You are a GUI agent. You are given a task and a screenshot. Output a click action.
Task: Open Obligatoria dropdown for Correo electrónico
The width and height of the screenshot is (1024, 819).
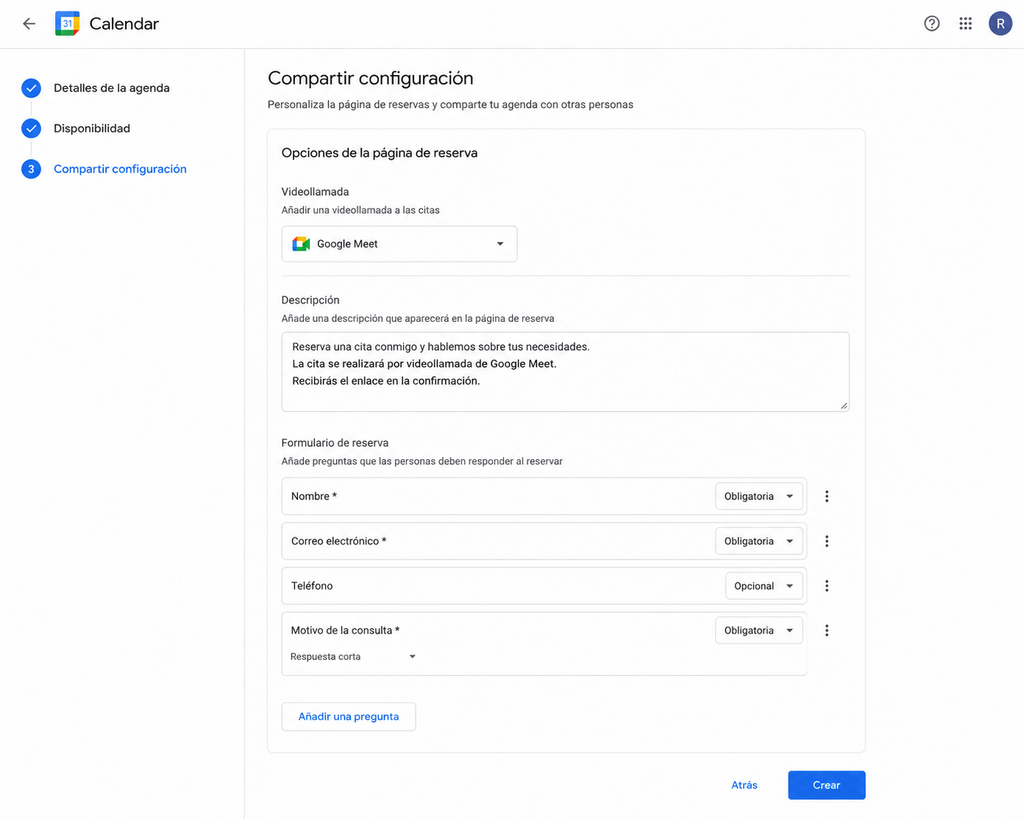coord(758,541)
